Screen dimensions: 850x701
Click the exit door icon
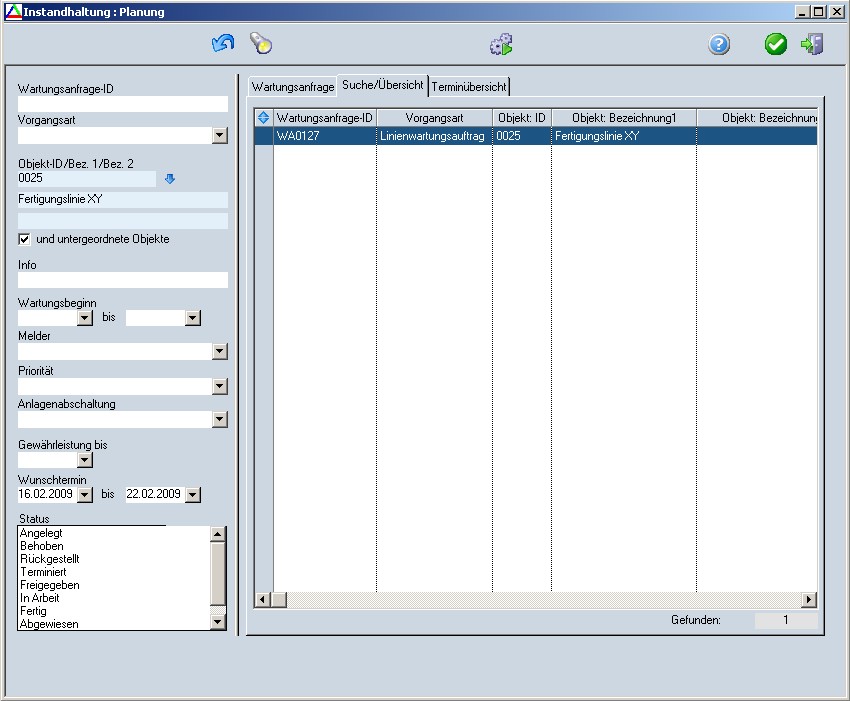click(812, 44)
